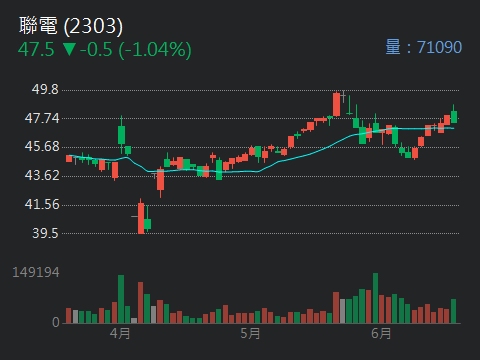The width and height of the screenshot is (480, 360).
Task: Click the last green volume bar on the right
Action: tap(454, 311)
